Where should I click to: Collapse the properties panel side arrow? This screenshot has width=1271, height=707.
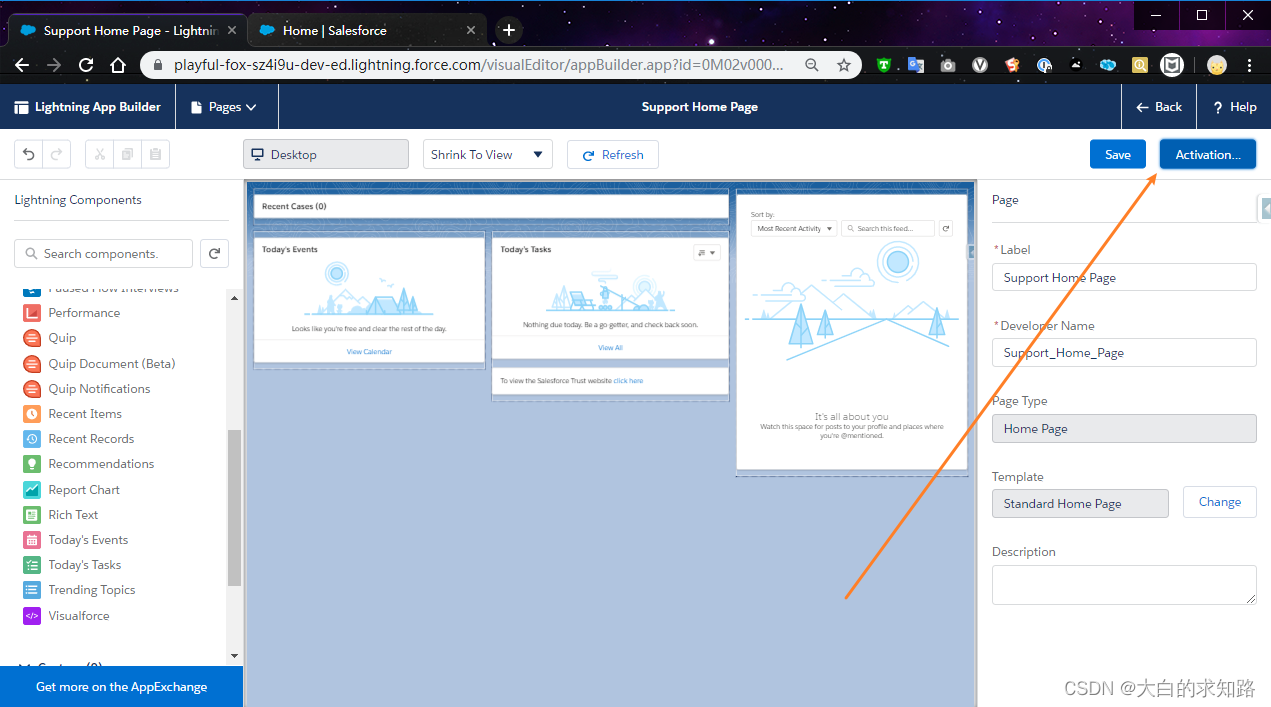pyautogui.click(x=1265, y=208)
